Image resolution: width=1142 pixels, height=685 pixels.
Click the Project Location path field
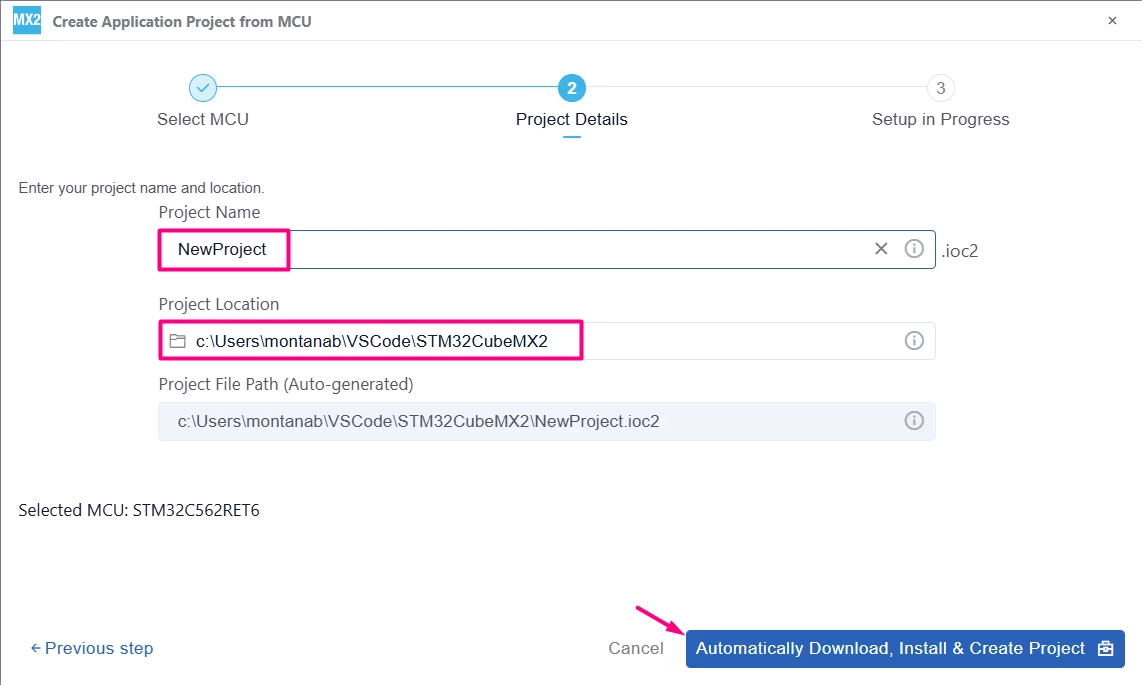coord(546,341)
